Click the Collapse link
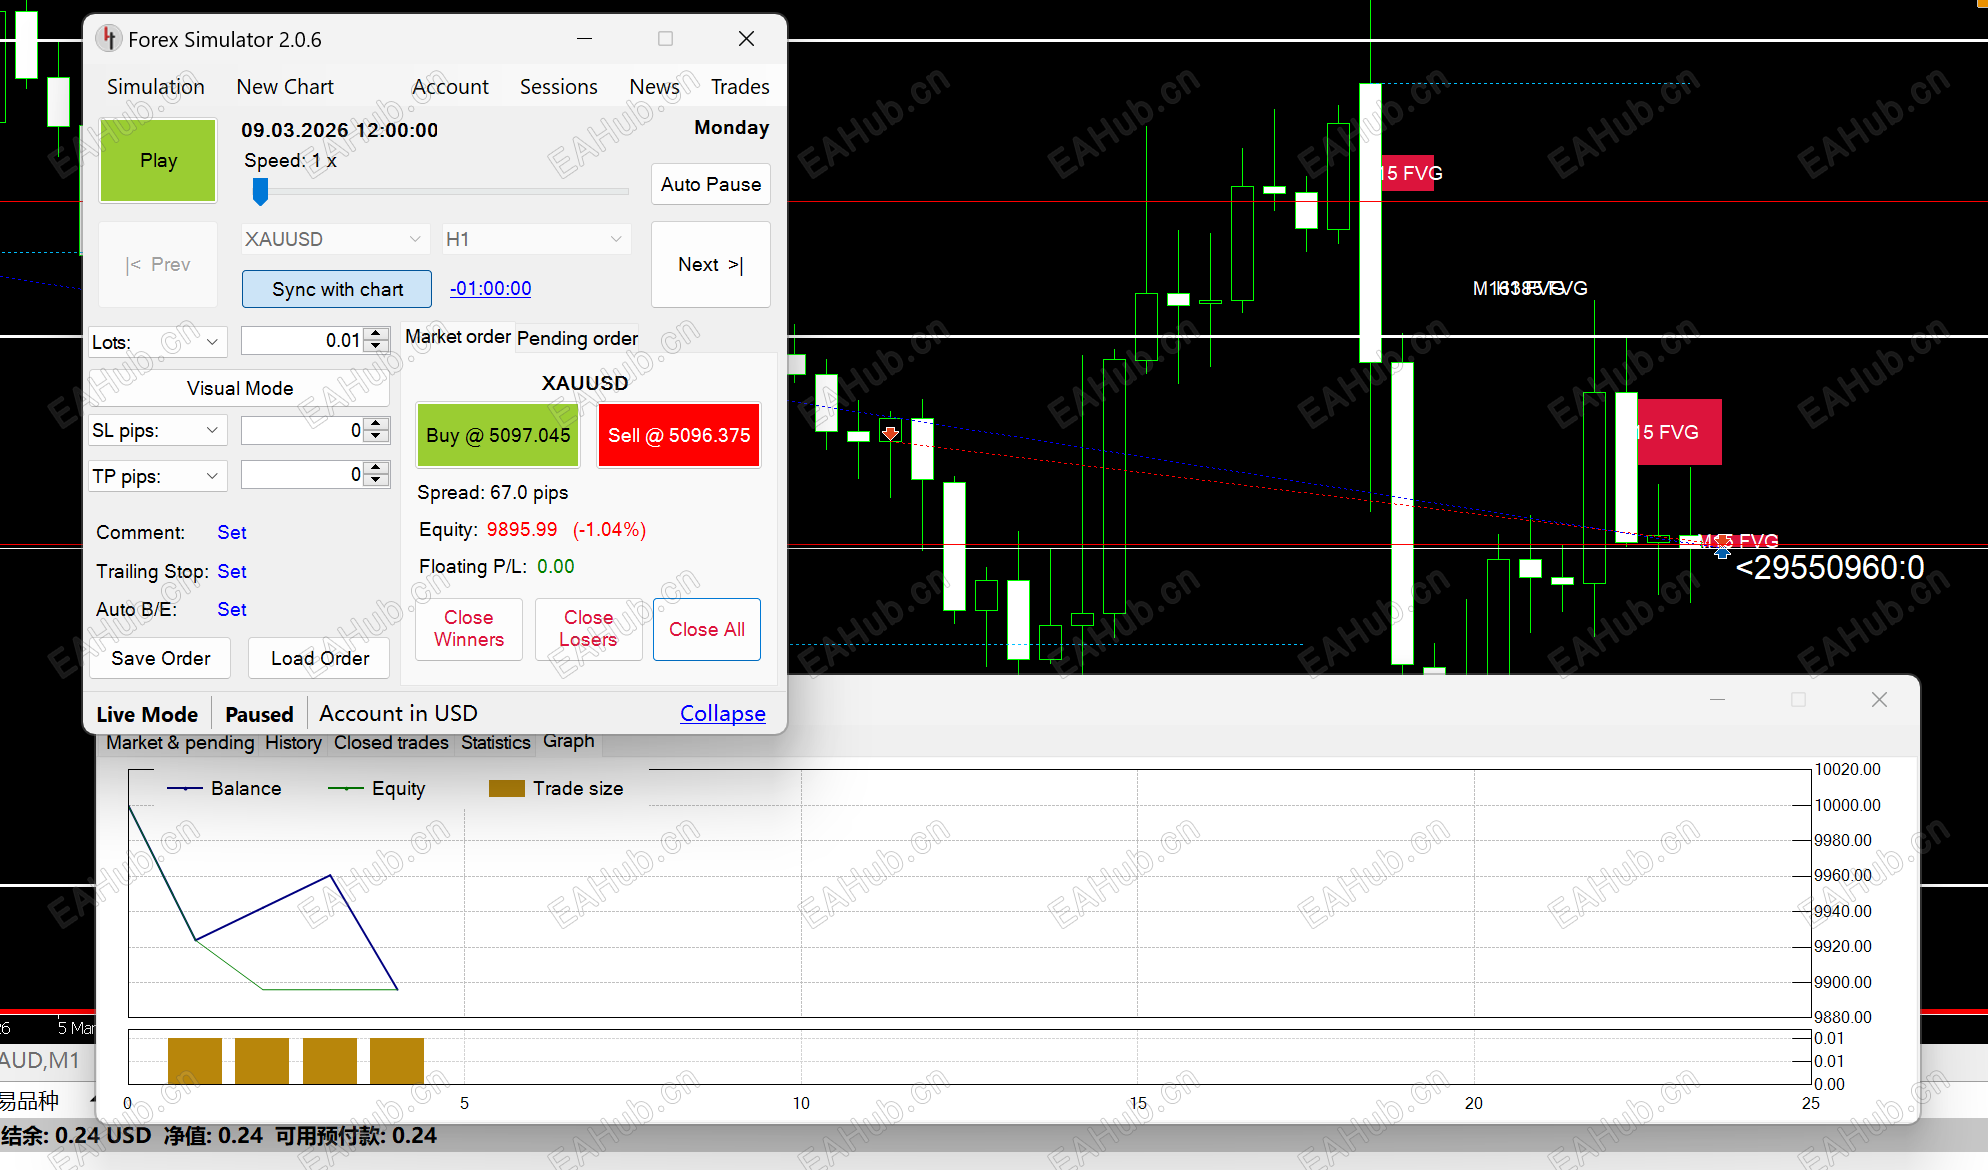1988x1170 pixels. (722, 713)
